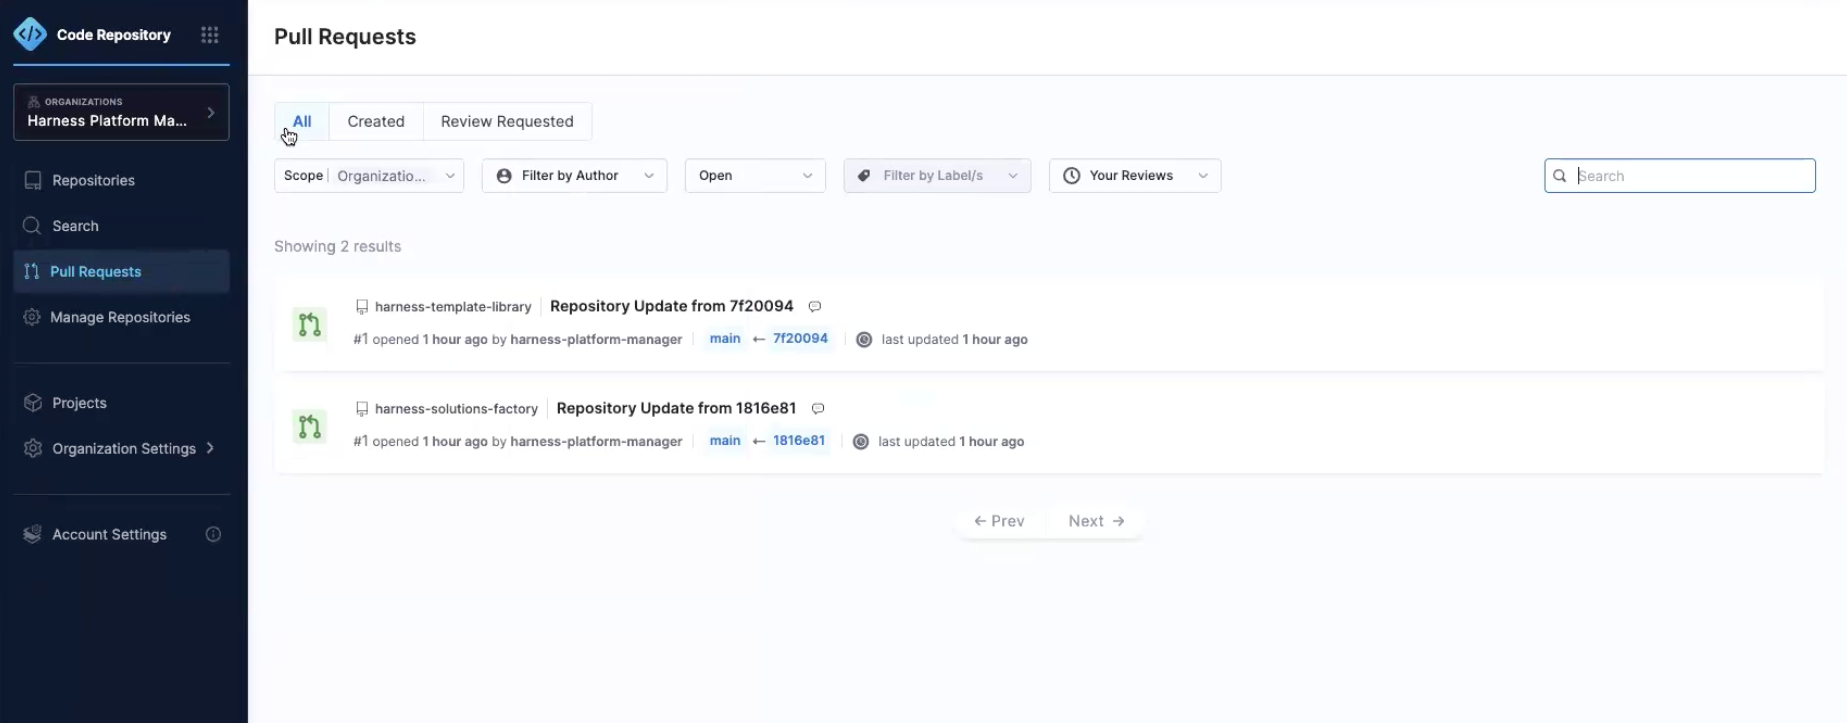Click the pull request icon for harness-solutions-factory
Screen dimensions: 1847x723
310,426
